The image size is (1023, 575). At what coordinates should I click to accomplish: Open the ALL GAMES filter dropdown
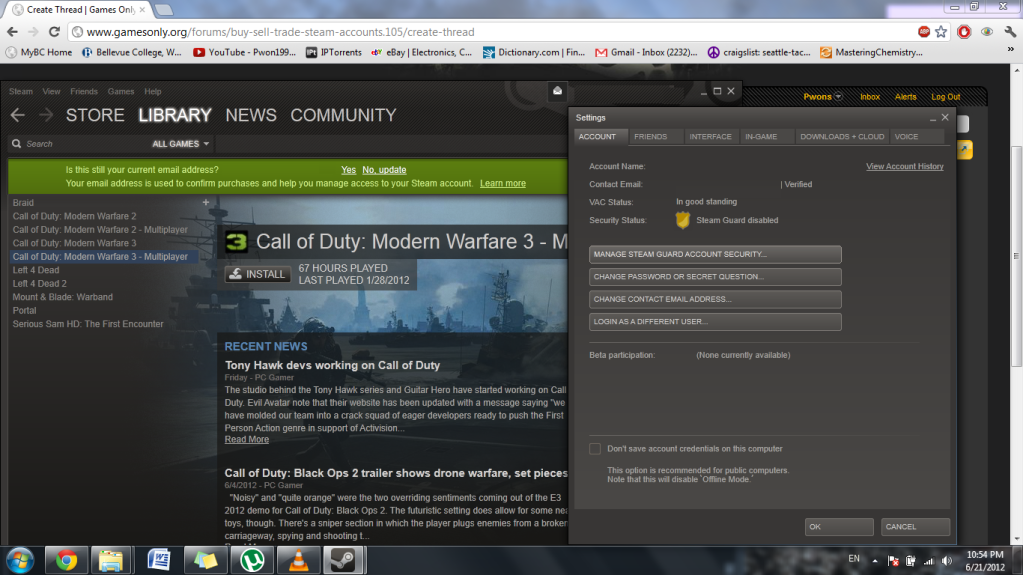(181, 144)
